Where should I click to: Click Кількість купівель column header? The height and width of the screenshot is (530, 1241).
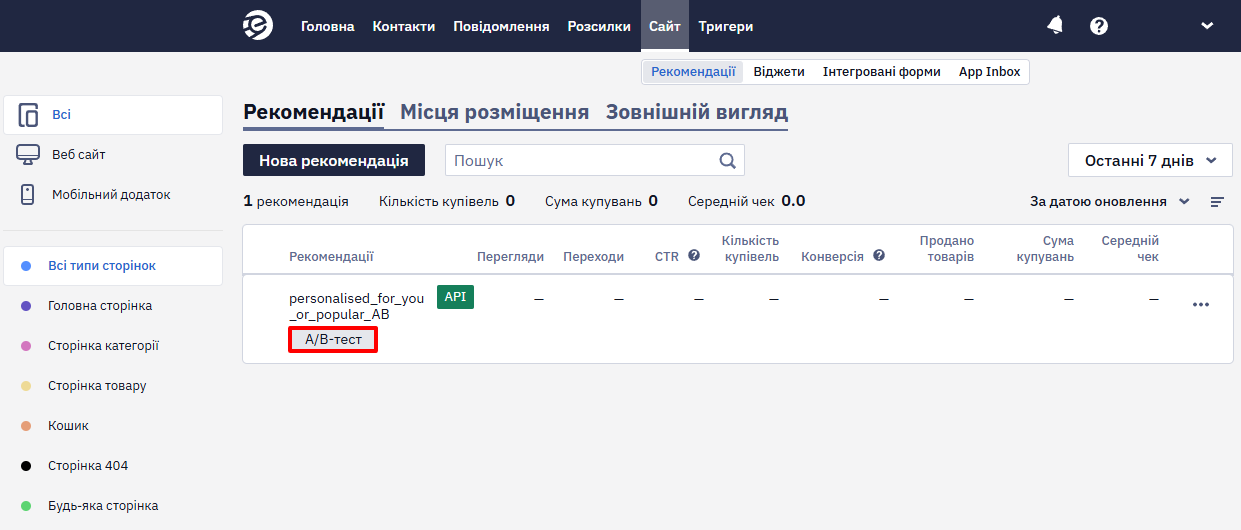point(750,249)
